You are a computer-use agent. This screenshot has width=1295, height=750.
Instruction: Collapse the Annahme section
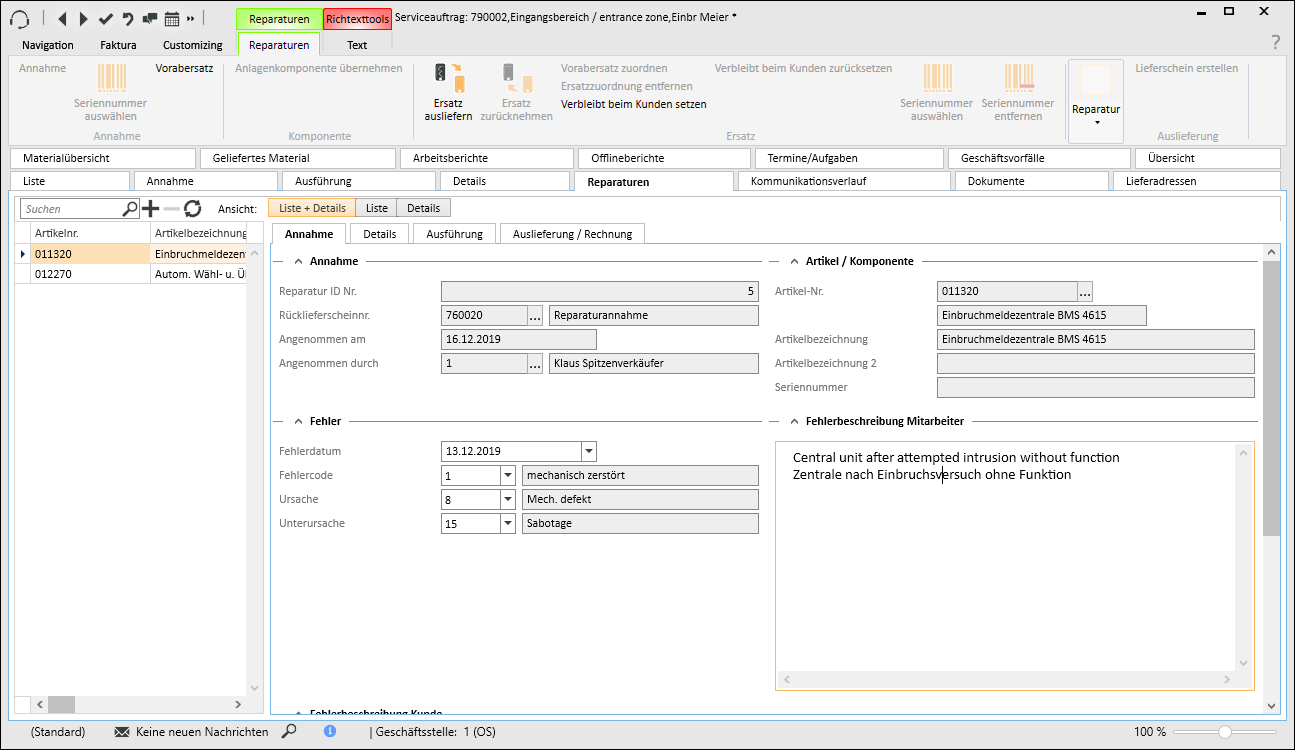(x=298, y=261)
